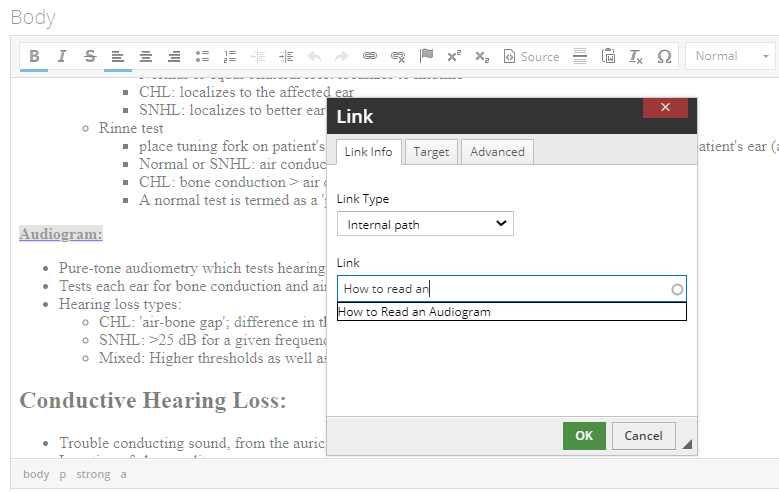The image size is (779, 492).
Task: Click 'Hearing loss types:' bullet text
Action: [x=120, y=304]
